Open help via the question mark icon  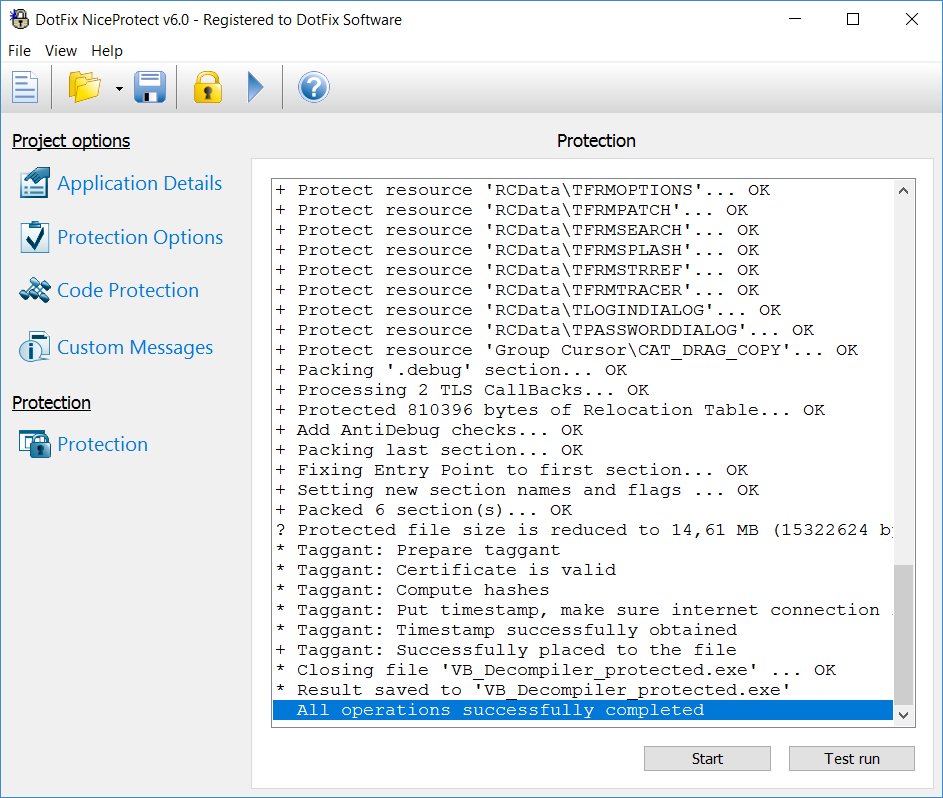[313, 88]
